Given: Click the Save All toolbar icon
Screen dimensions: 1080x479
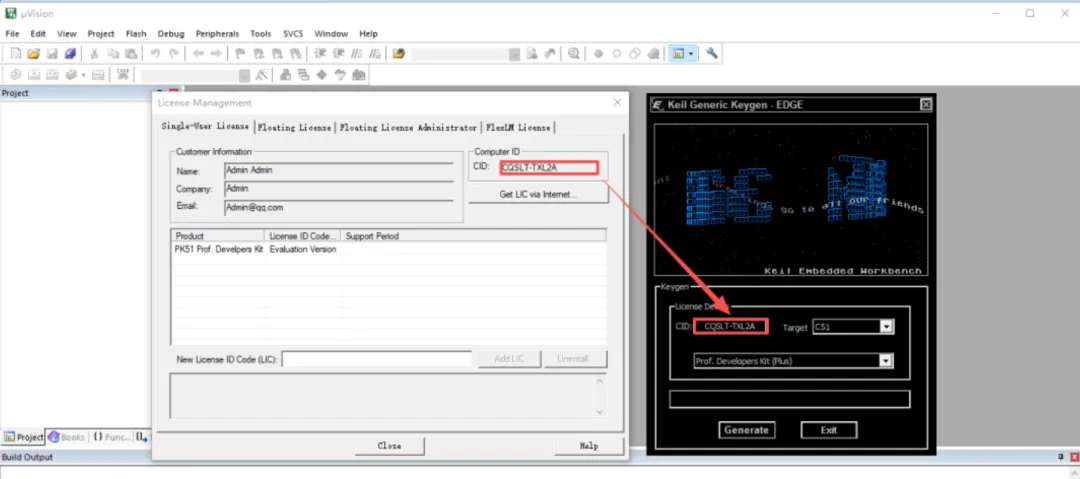Looking at the screenshot, I should coord(70,54).
